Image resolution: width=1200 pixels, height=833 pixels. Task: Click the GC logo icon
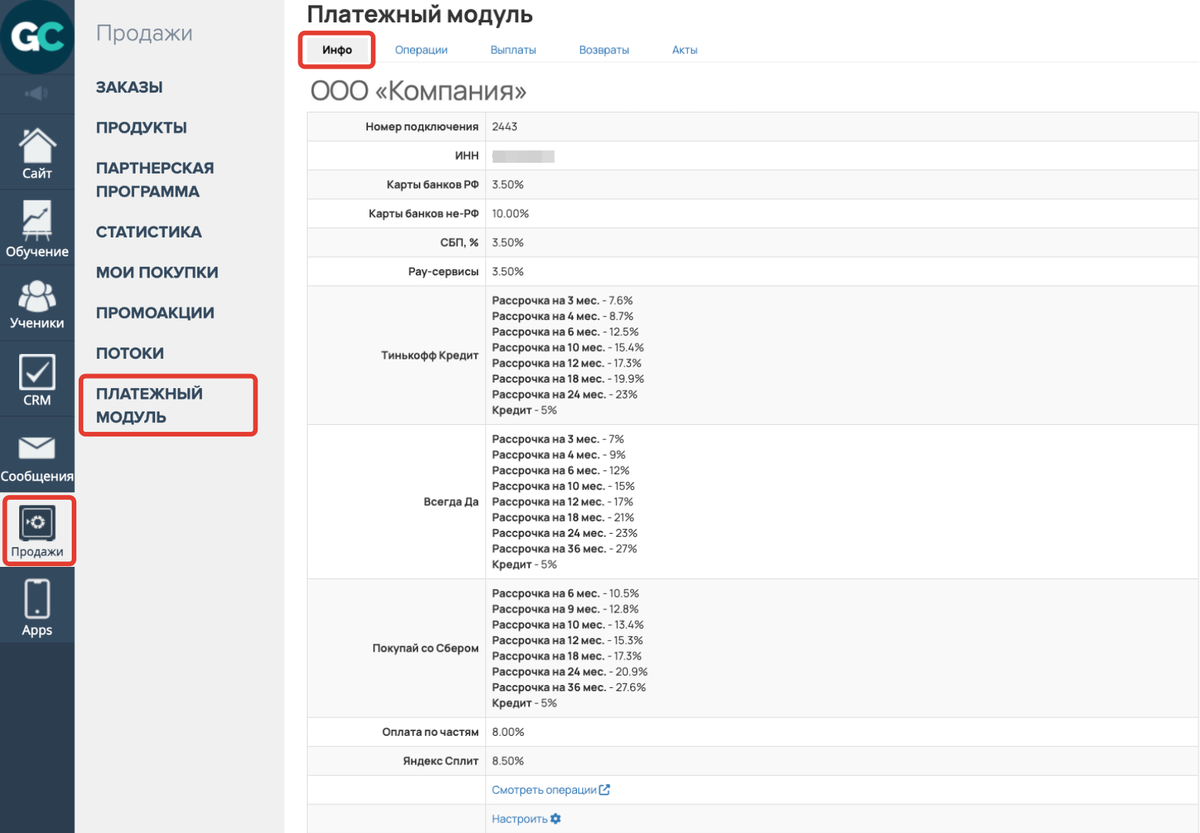pyautogui.click(x=37, y=37)
